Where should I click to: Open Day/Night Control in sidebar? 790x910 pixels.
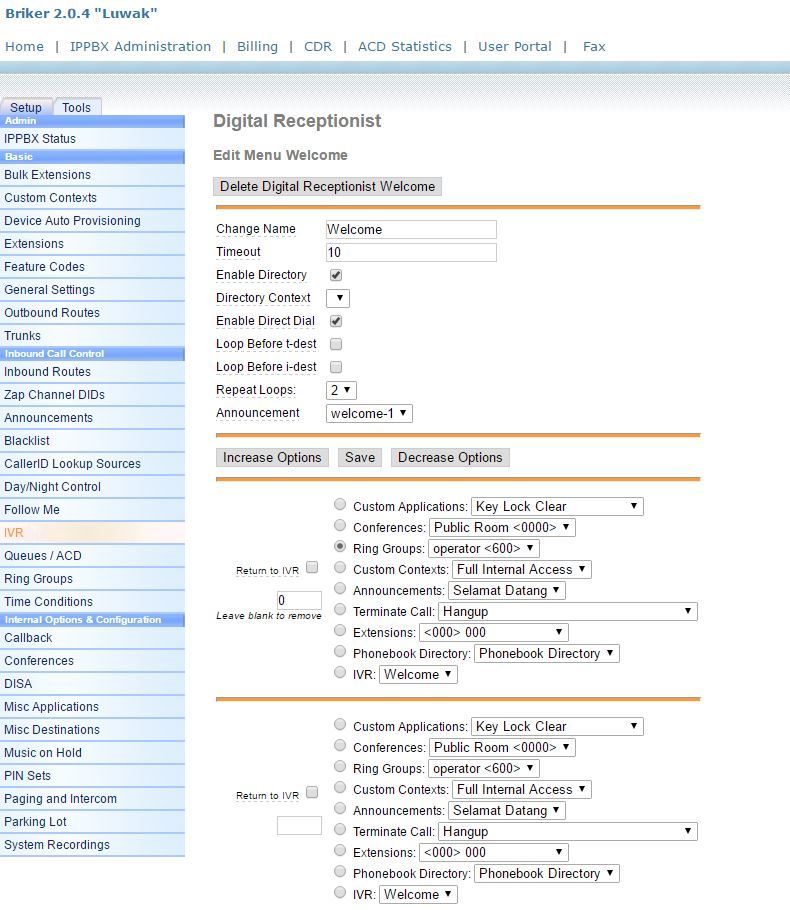[x=92, y=487]
